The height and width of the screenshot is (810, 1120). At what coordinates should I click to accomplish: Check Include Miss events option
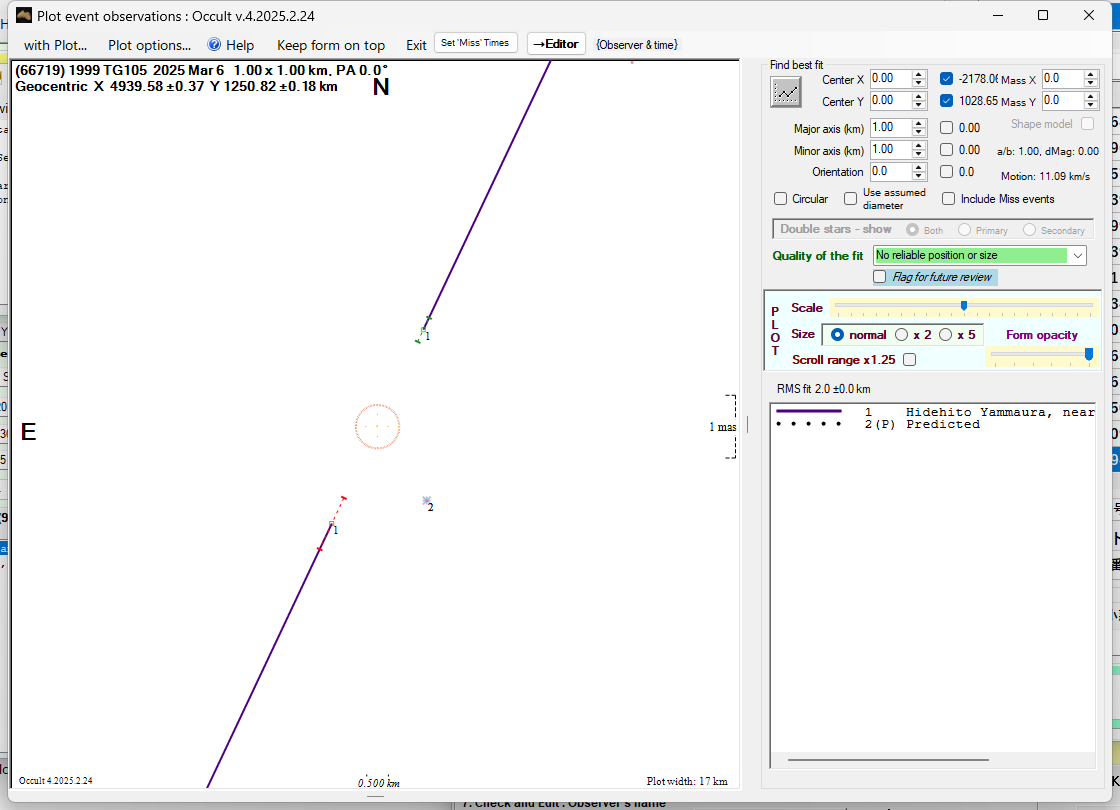[948, 199]
